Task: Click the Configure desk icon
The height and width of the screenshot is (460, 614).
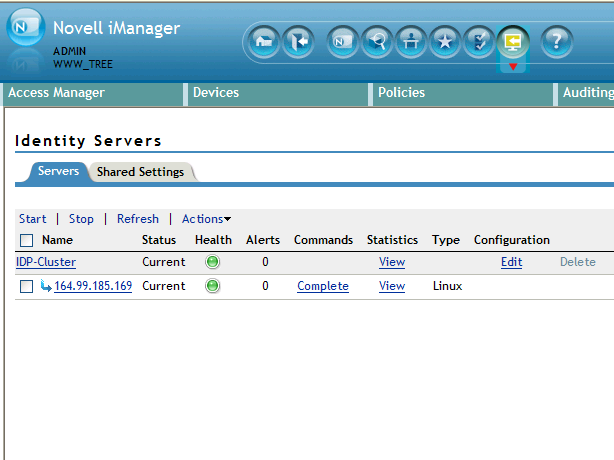Action: pos(411,41)
